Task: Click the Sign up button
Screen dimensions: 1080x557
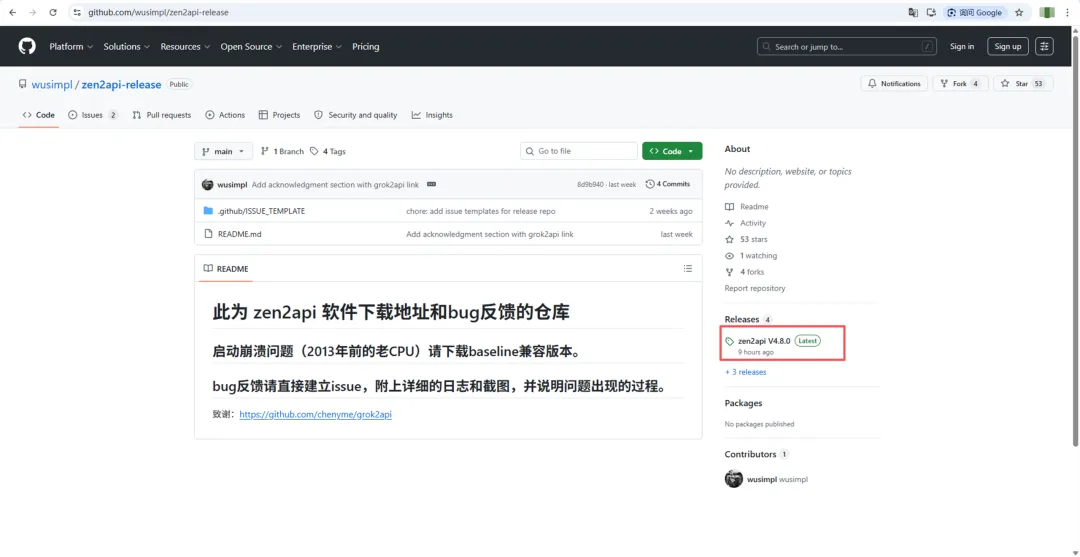Action: point(1008,46)
